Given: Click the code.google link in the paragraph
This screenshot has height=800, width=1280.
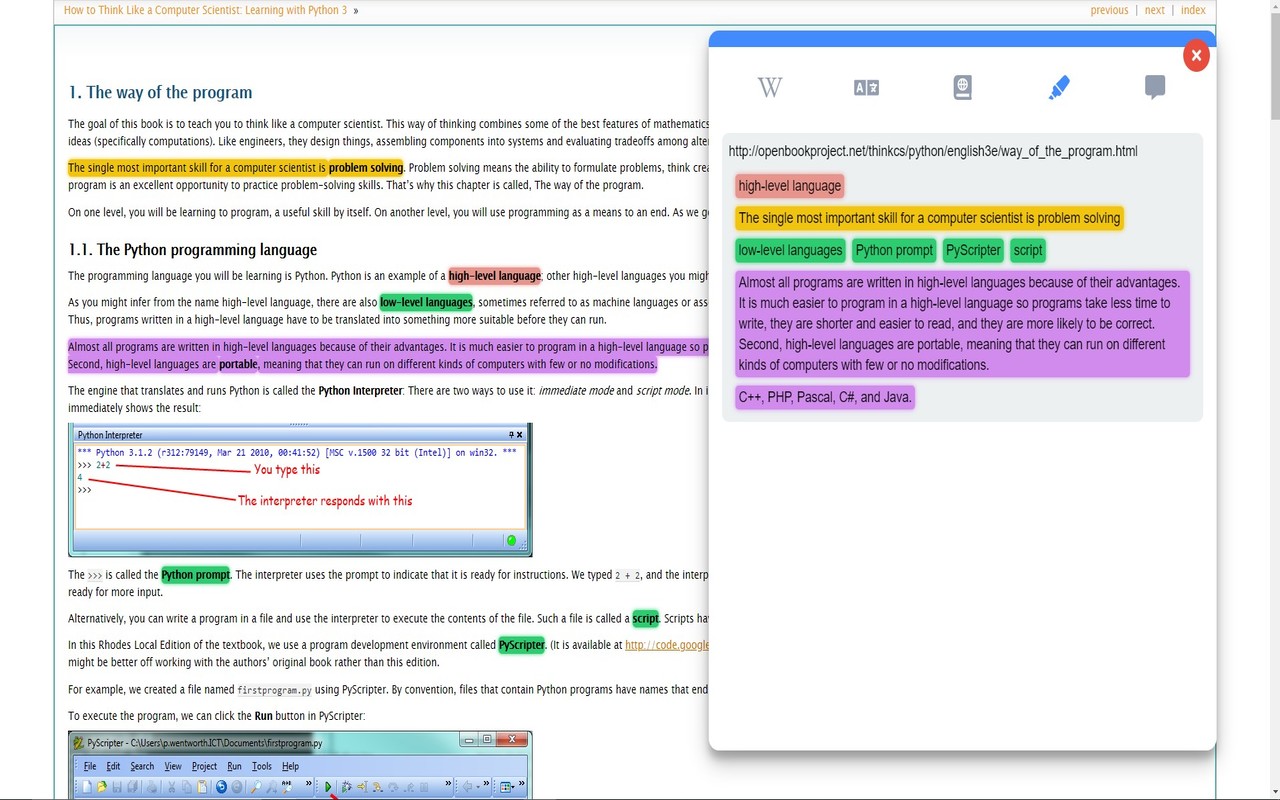Looking at the screenshot, I should point(667,645).
